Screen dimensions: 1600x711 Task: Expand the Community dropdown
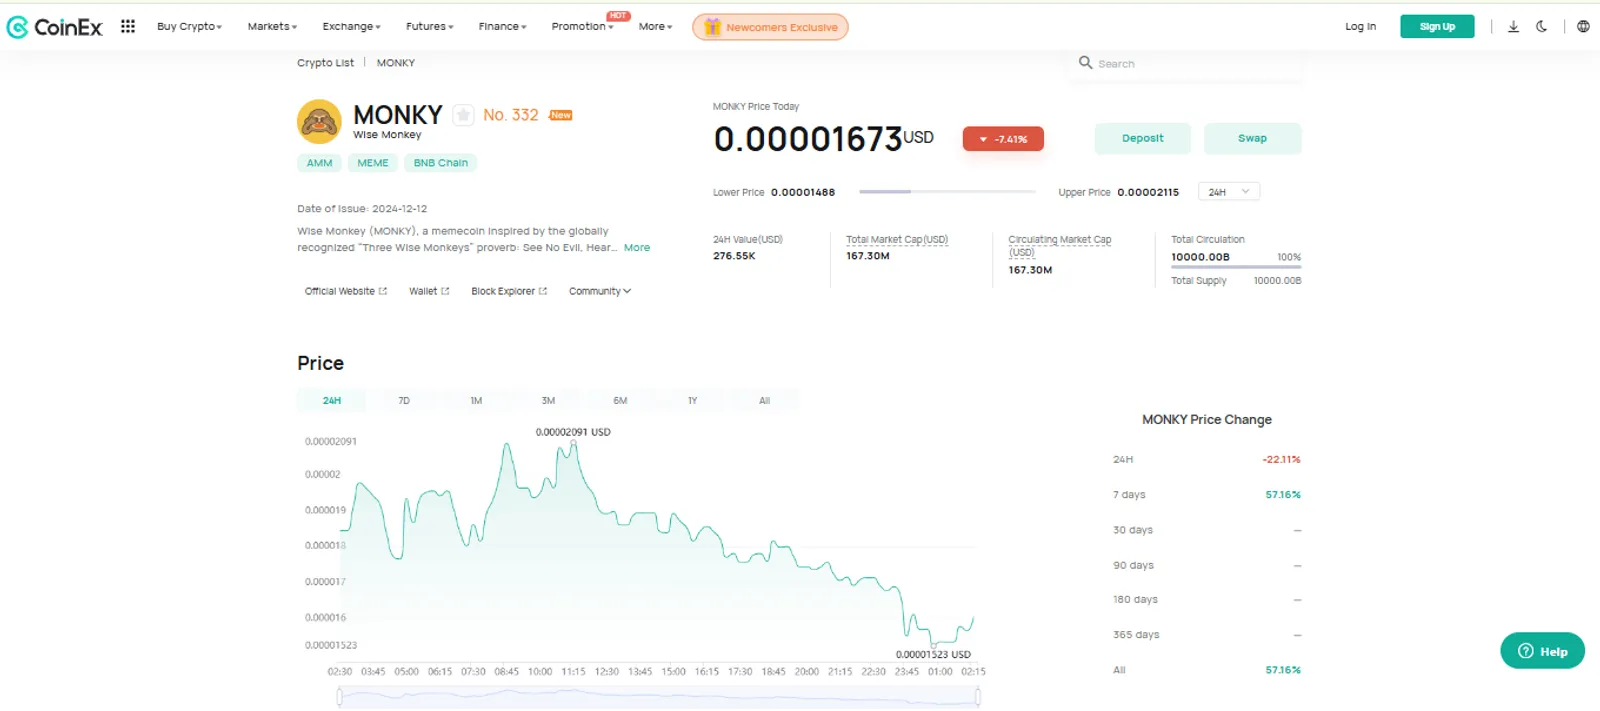click(600, 291)
